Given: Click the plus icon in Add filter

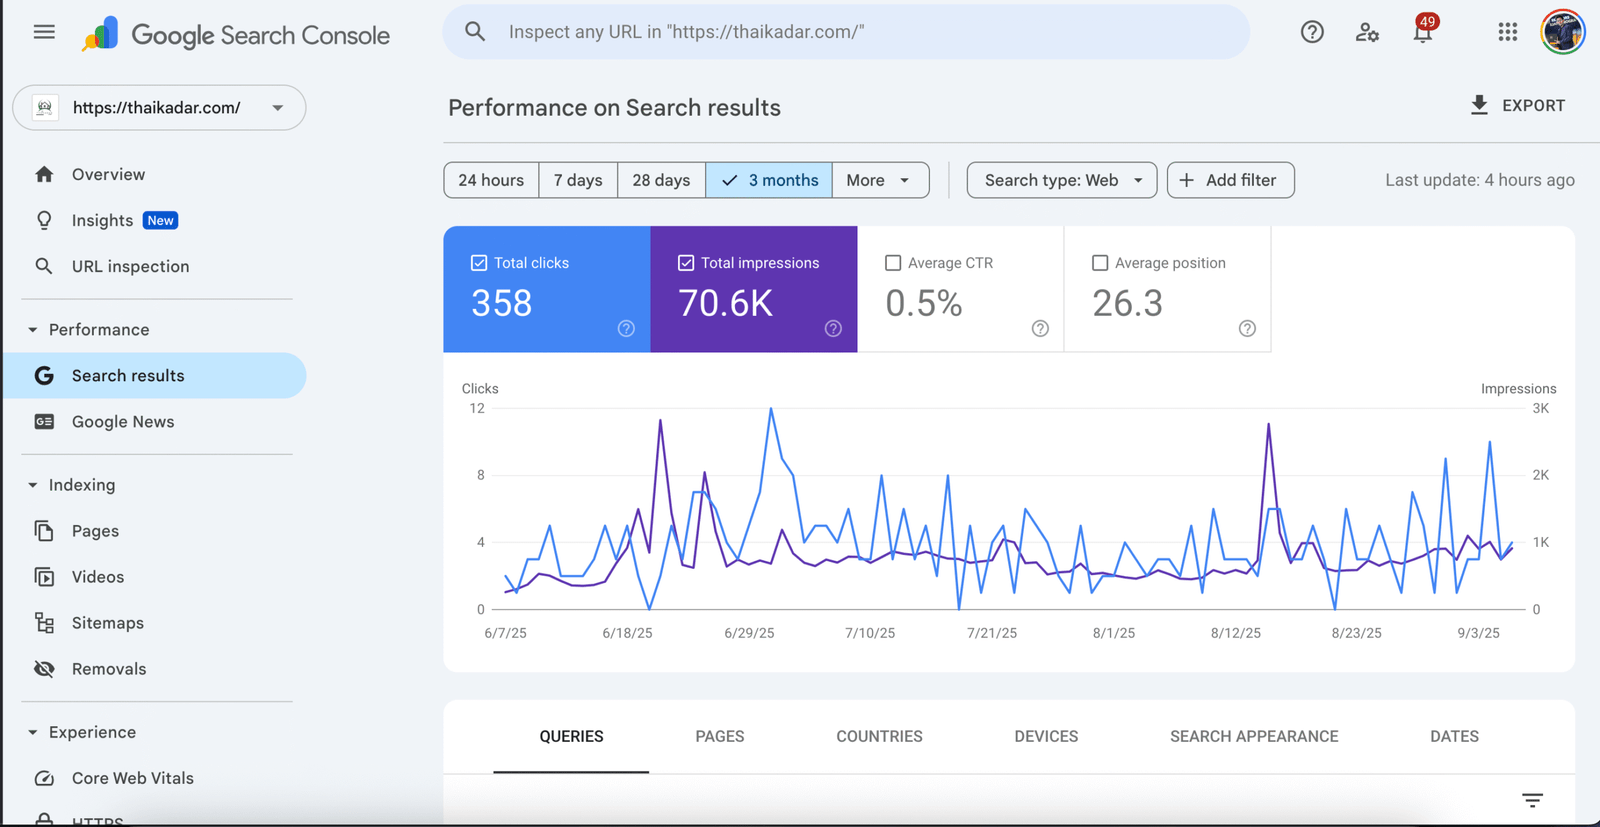Looking at the screenshot, I should click(x=1187, y=180).
